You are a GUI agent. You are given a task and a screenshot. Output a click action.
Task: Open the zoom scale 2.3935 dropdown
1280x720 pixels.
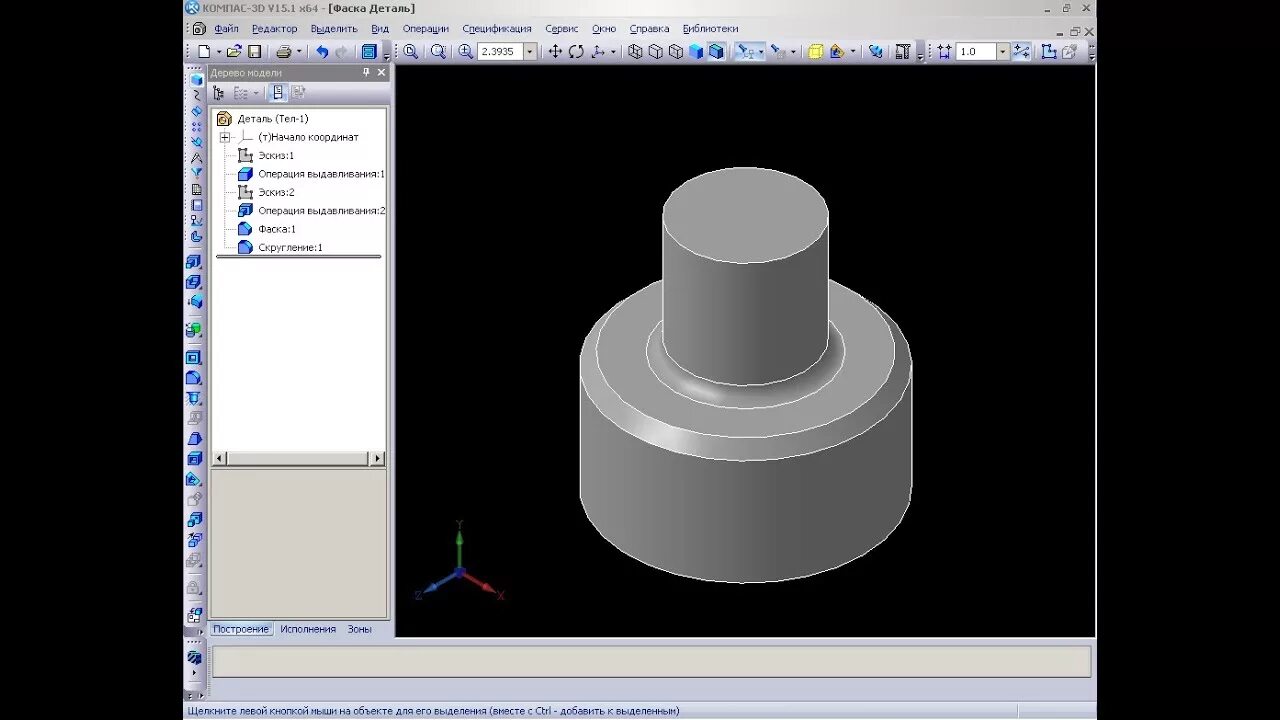[x=530, y=51]
